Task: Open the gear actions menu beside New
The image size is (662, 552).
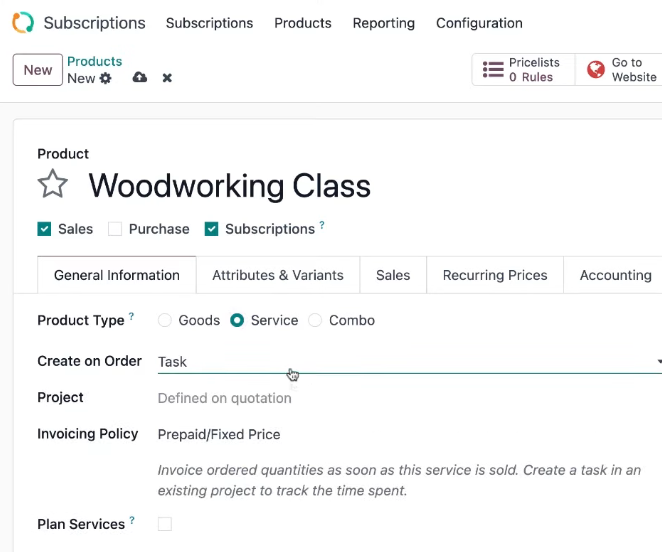Action: (105, 78)
